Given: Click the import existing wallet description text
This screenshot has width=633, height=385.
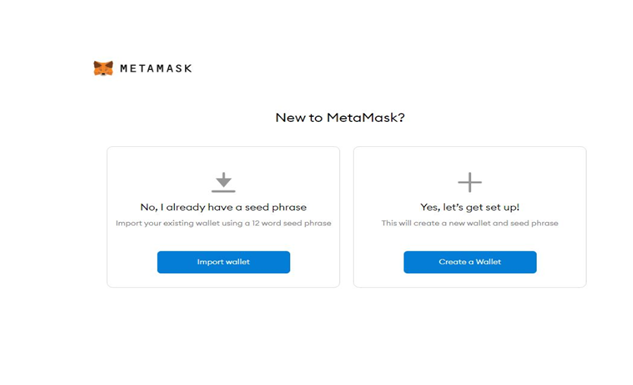Looking at the screenshot, I should point(223,223).
